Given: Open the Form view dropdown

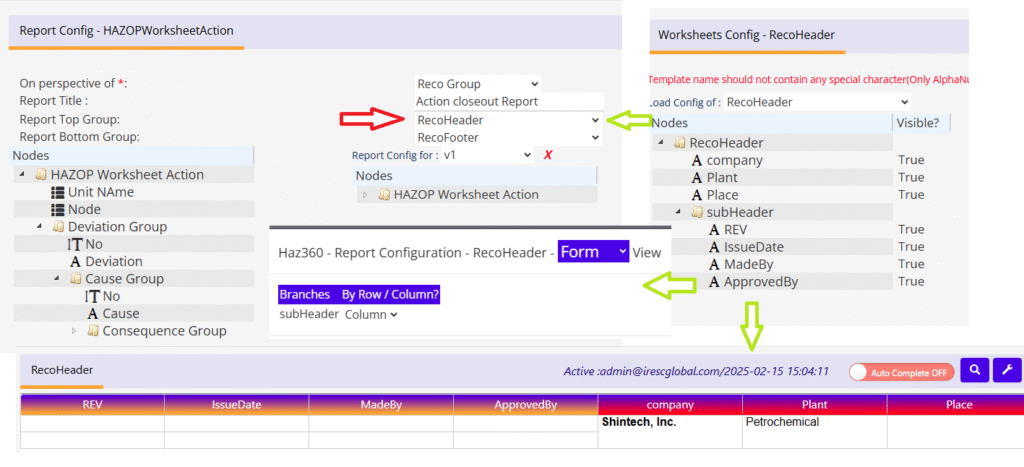Looking at the screenshot, I should click(x=593, y=252).
